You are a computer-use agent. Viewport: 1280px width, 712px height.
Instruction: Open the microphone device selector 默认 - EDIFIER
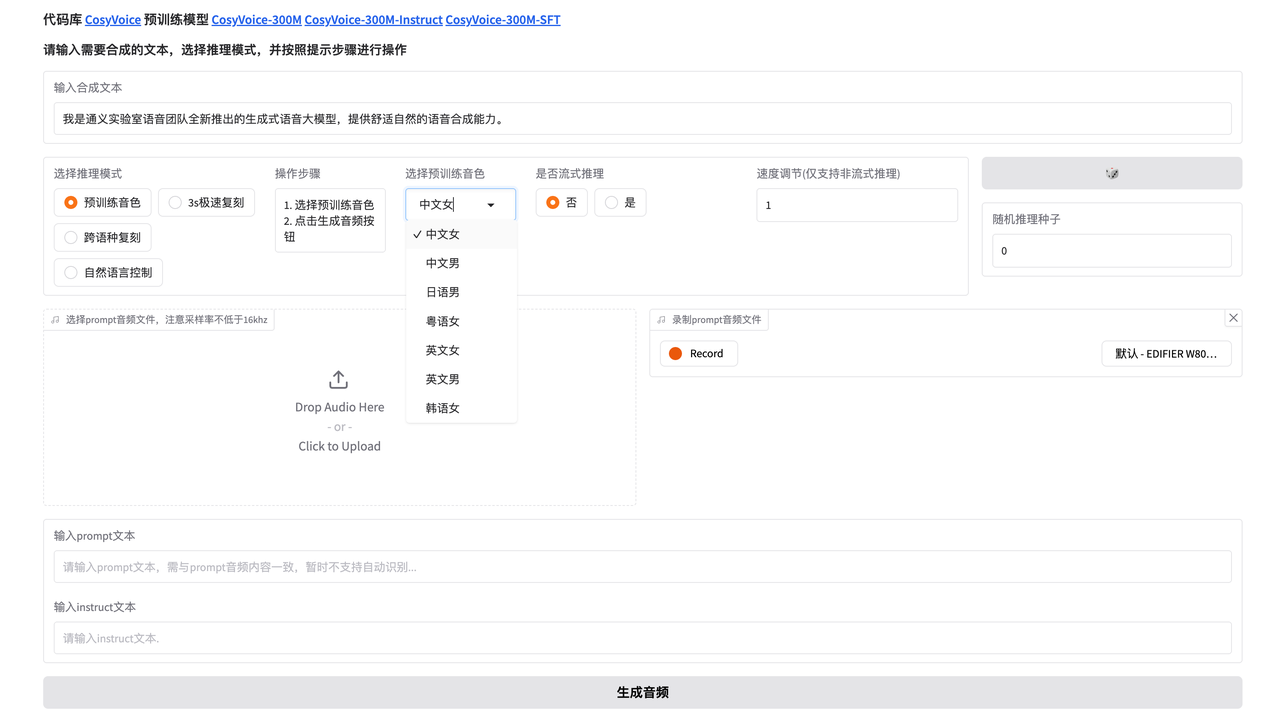[1166, 353]
